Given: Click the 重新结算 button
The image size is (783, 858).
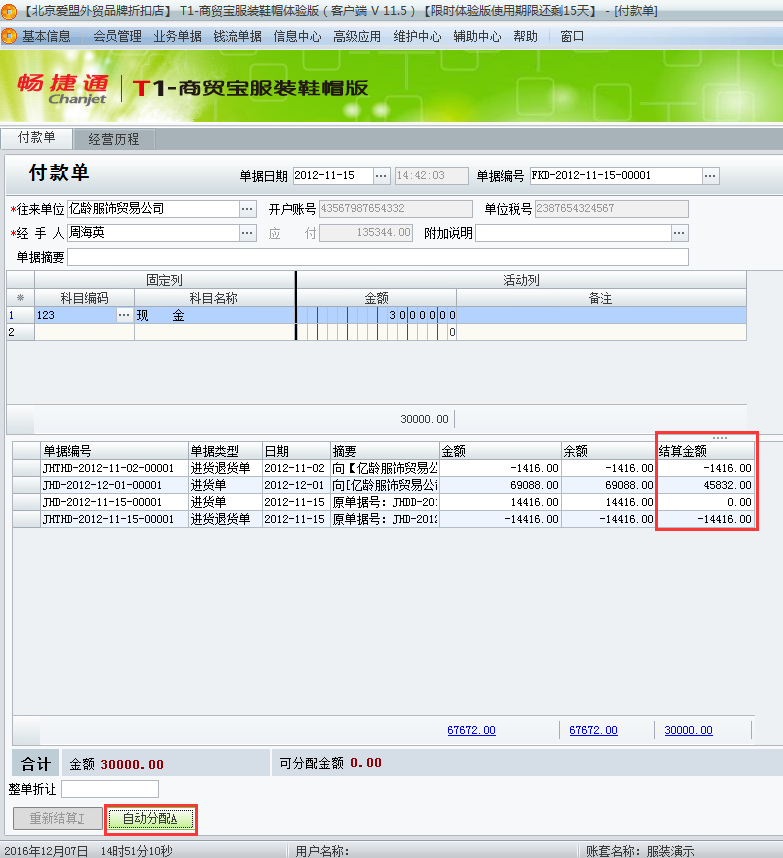Looking at the screenshot, I should click(x=57, y=819).
